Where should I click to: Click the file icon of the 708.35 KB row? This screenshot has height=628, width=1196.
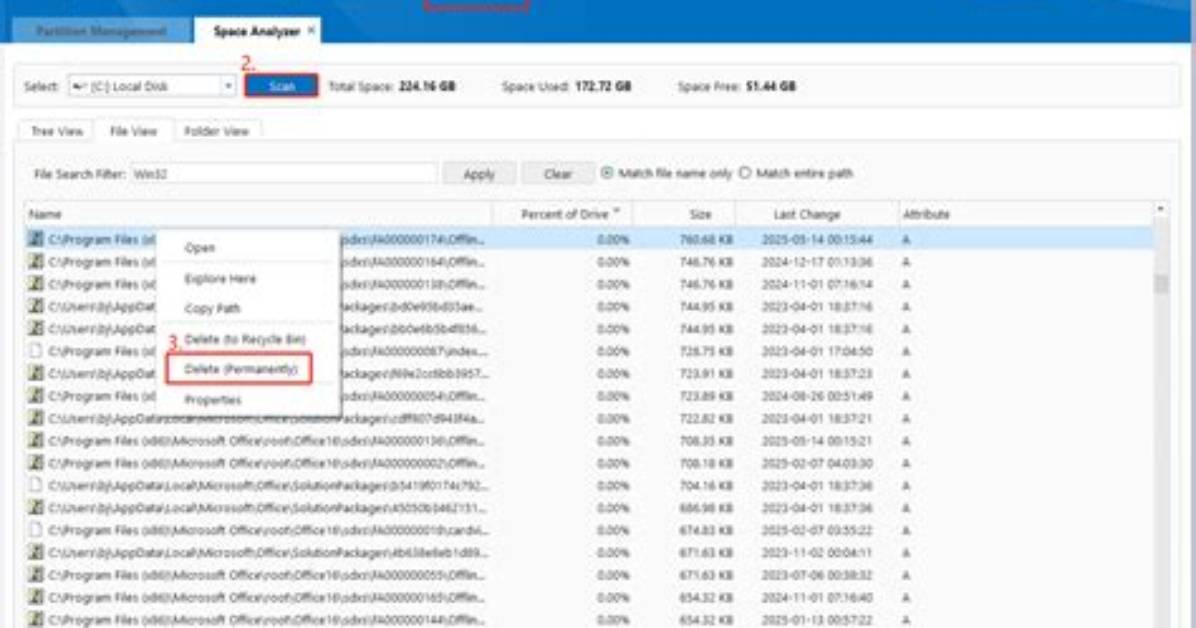(36, 440)
